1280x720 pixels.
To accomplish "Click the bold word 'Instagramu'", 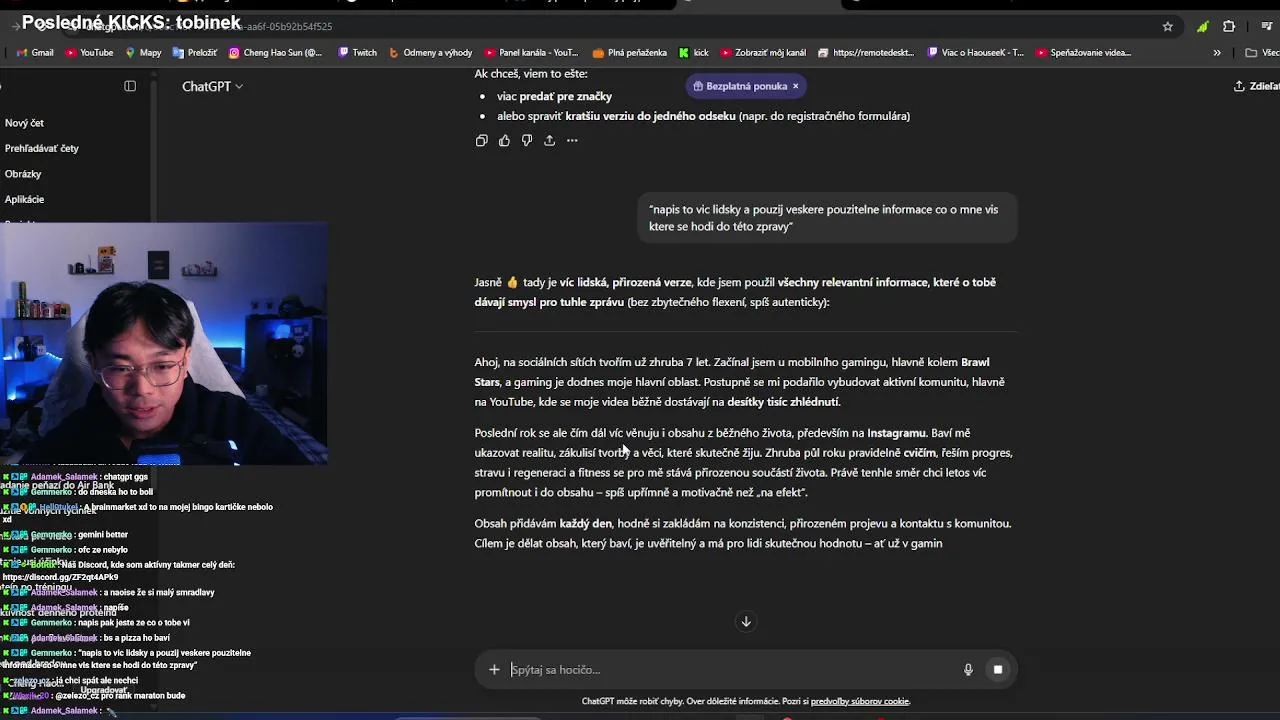I will tap(896, 433).
